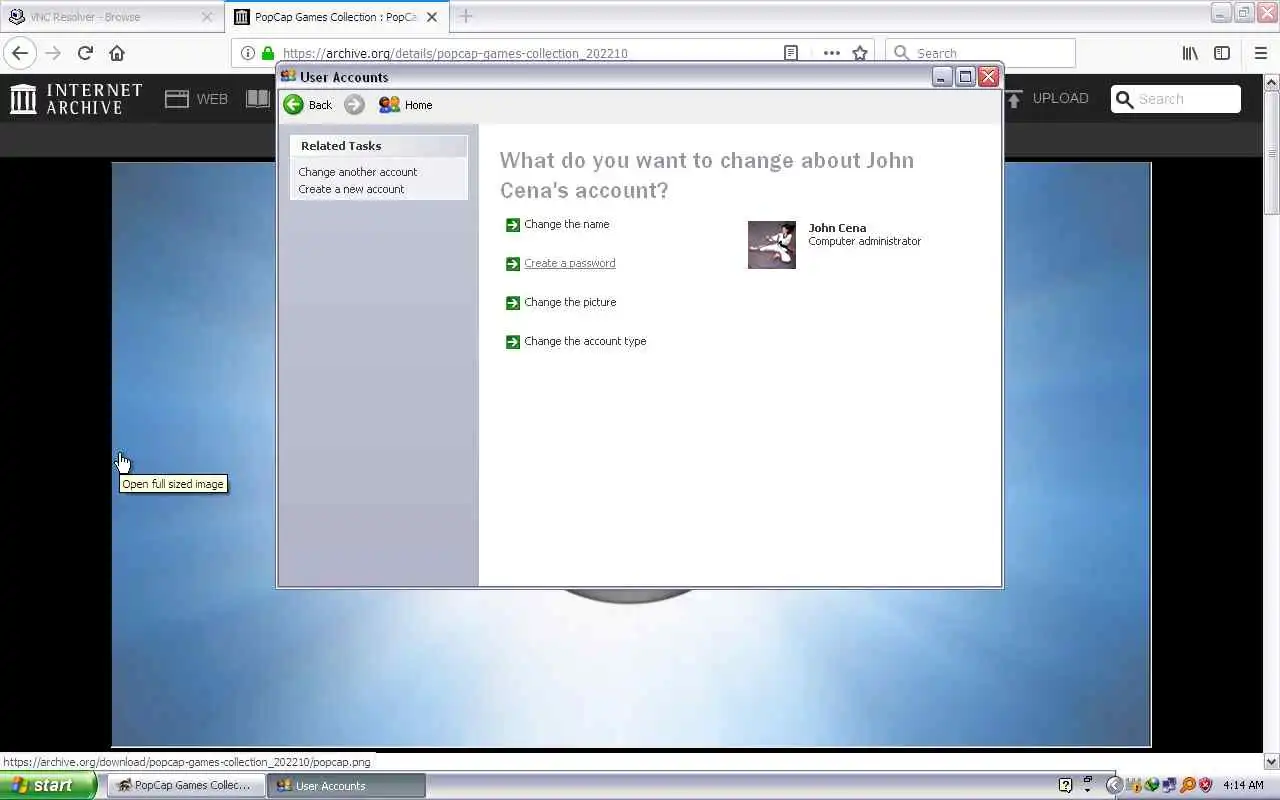This screenshot has height=800, width=1280.
Task: Click the browser Search box
Action: (980, 53)
